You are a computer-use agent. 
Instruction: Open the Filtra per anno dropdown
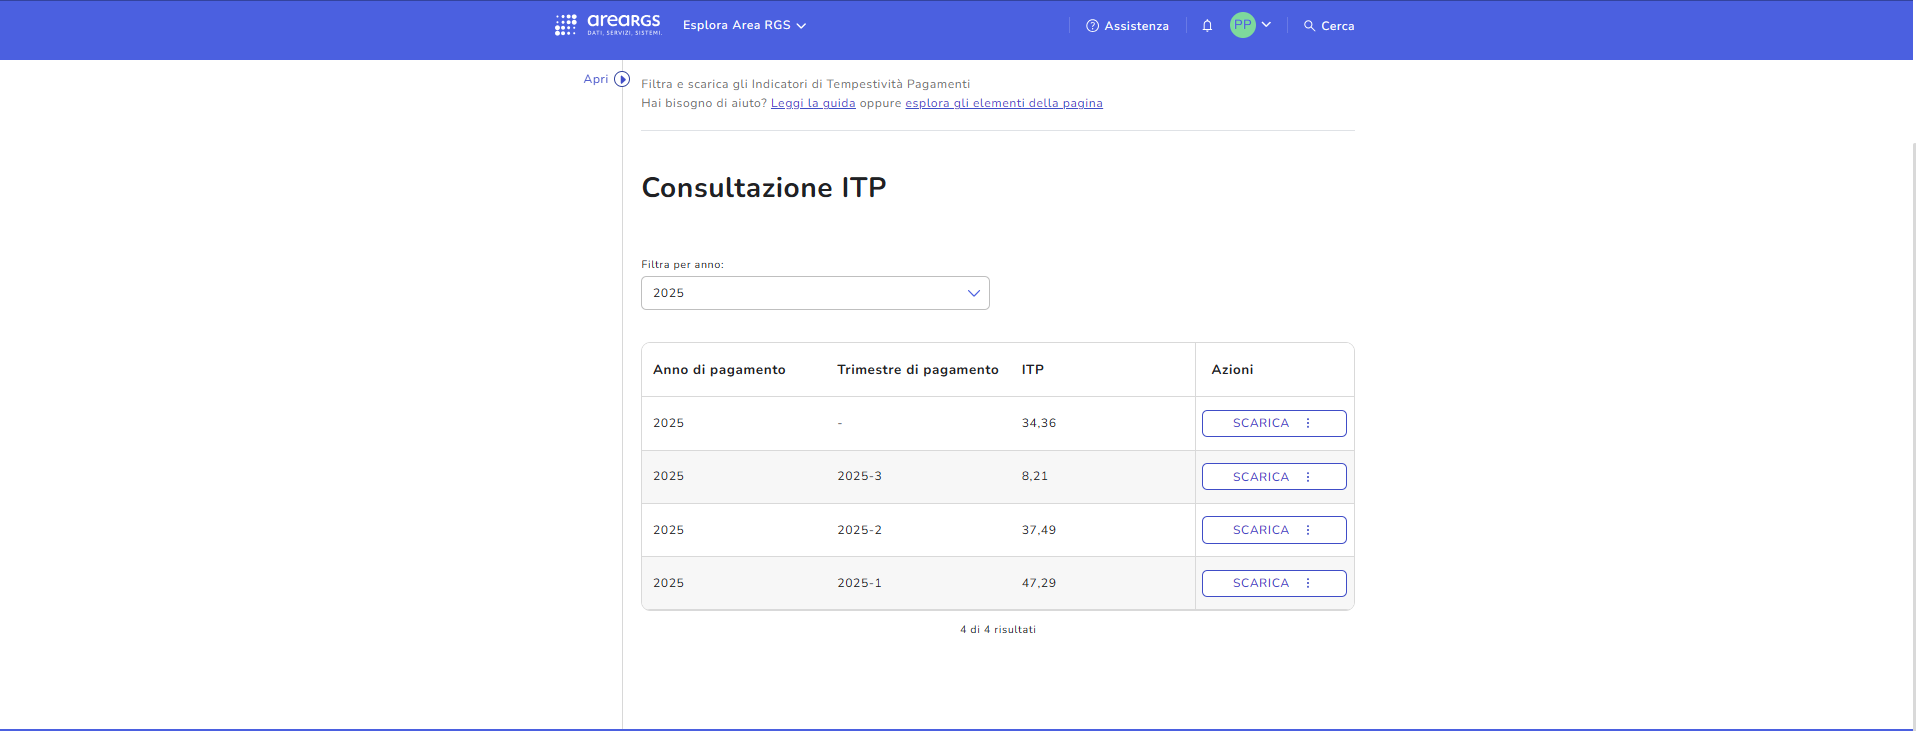click(x=814, y=293)
